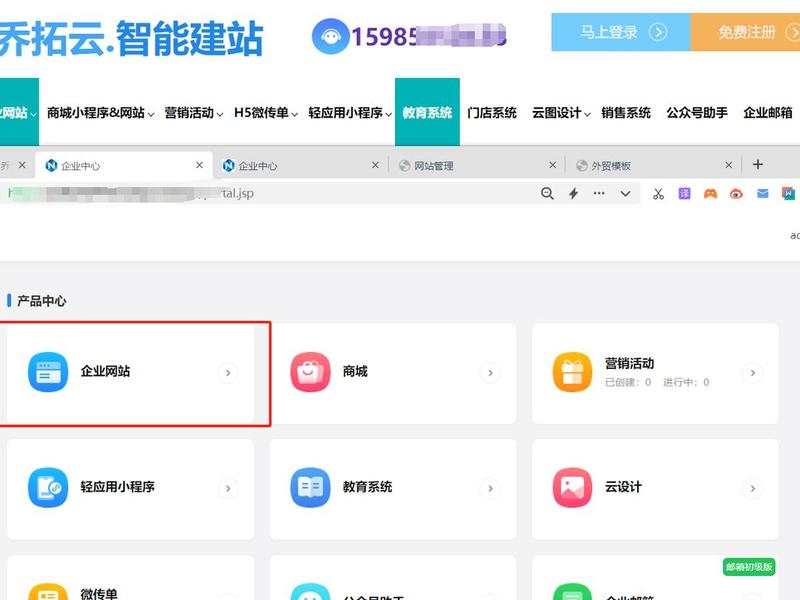Click the zoom magnifier icon in address bar

[547, 193]
